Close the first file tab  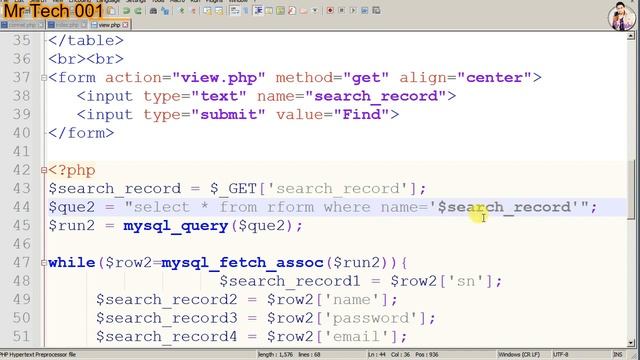click(40, 25)
